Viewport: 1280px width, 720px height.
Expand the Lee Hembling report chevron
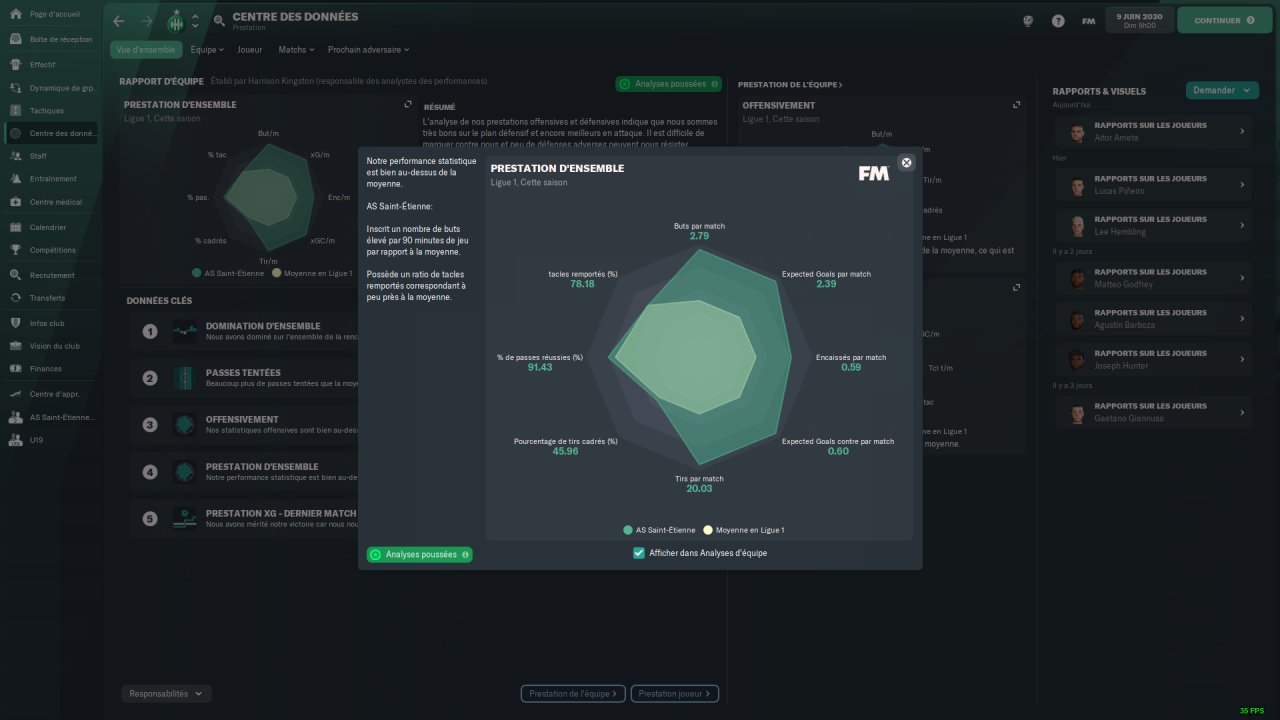(1242, 225)
